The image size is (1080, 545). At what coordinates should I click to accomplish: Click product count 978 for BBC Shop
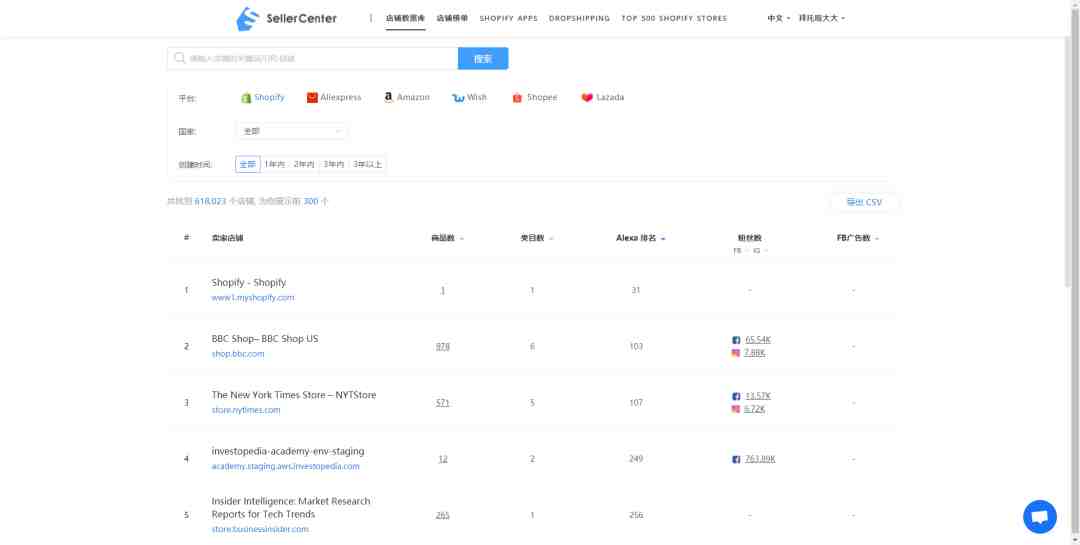tap(442, 347)
